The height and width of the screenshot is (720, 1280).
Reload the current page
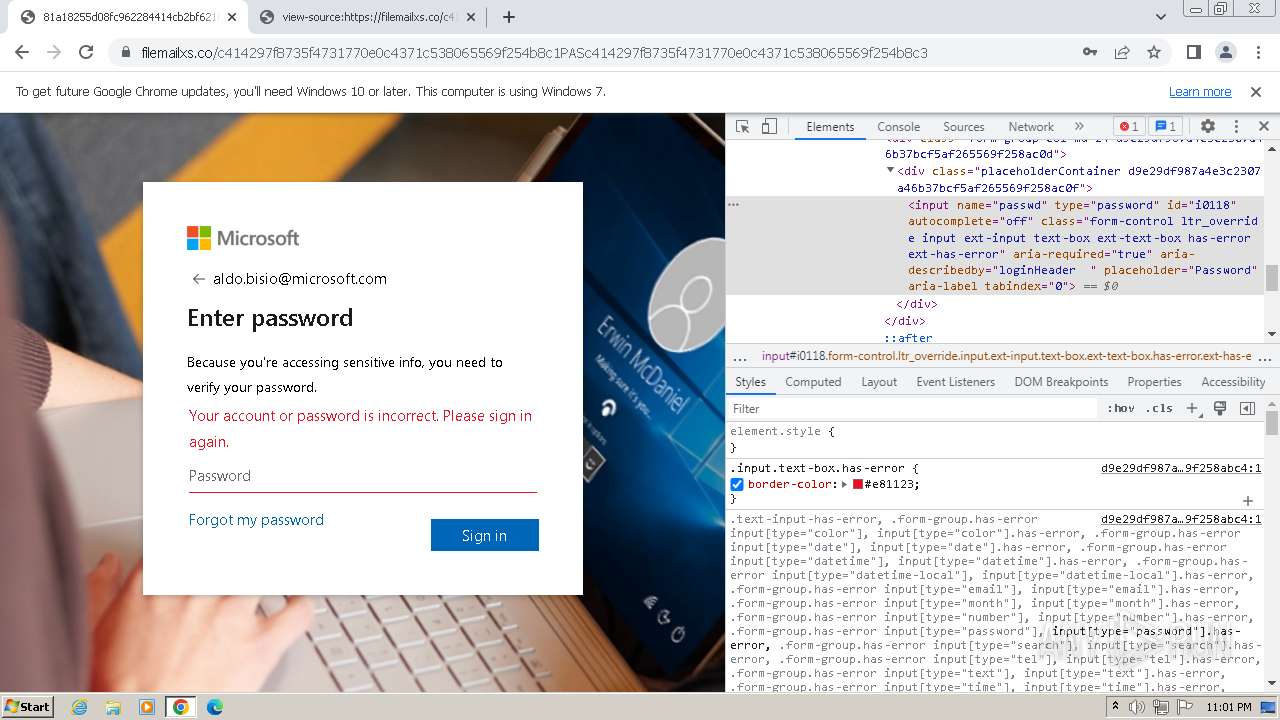(x=86, y=52)
